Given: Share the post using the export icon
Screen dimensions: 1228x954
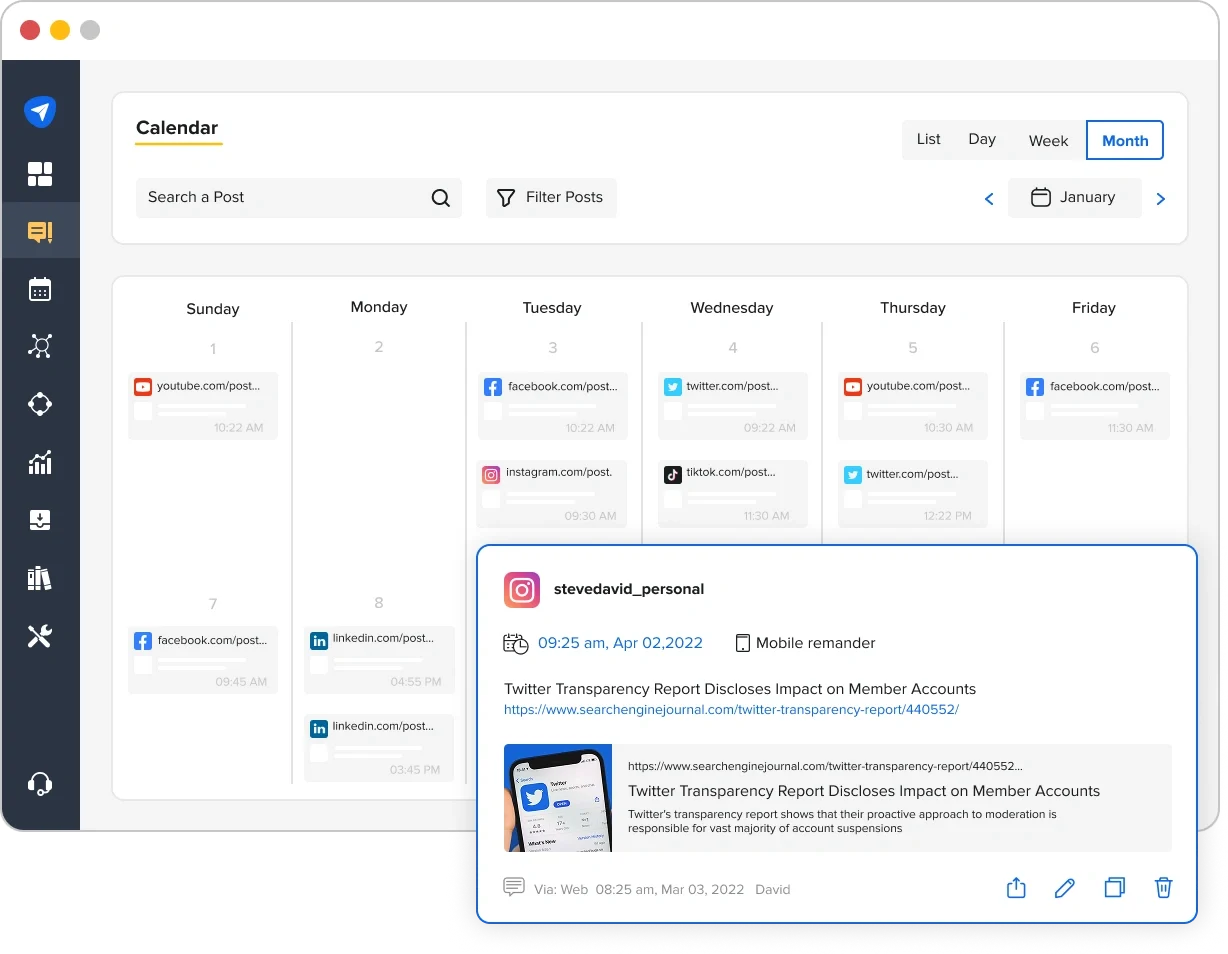Looking at the screenshot, I should click(1016, 887).
